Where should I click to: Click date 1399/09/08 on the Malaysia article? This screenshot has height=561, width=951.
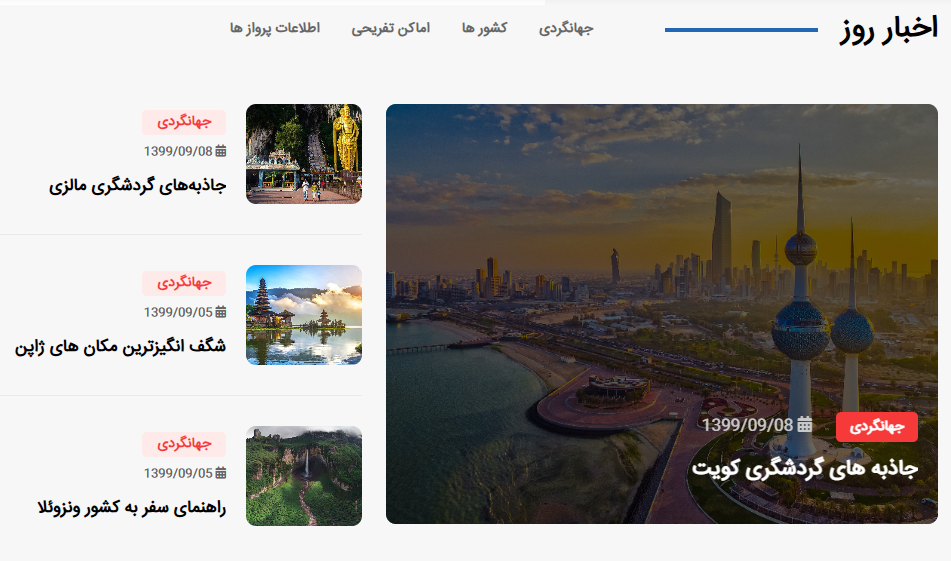click(178, 151)
